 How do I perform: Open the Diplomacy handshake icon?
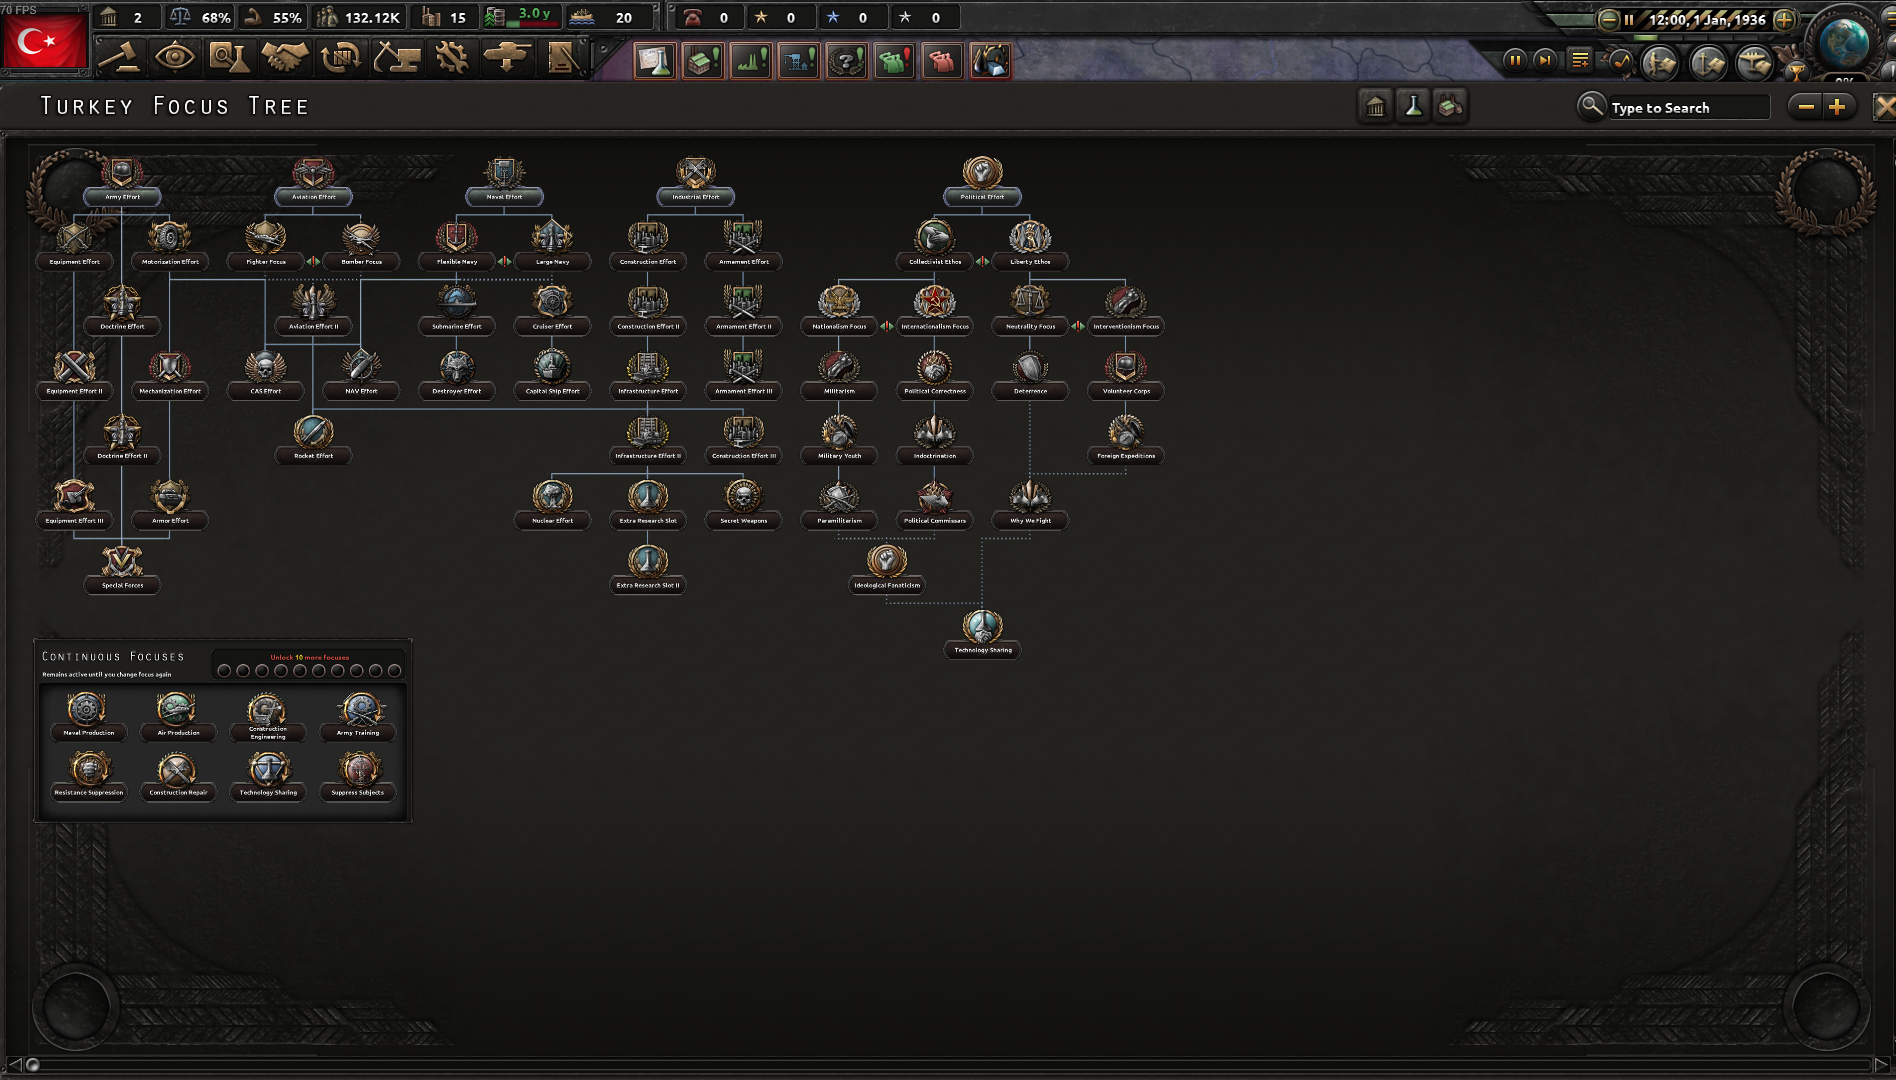(x=284, y=57)
